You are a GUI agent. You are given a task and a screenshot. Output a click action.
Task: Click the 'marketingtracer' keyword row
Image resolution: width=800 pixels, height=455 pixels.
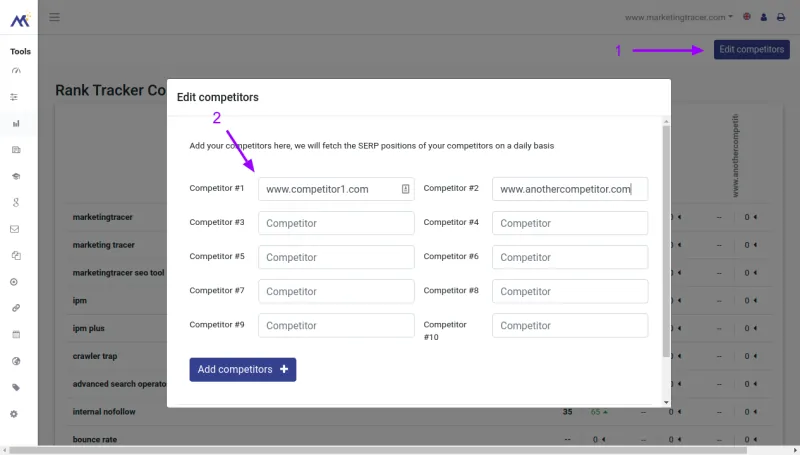103,217
